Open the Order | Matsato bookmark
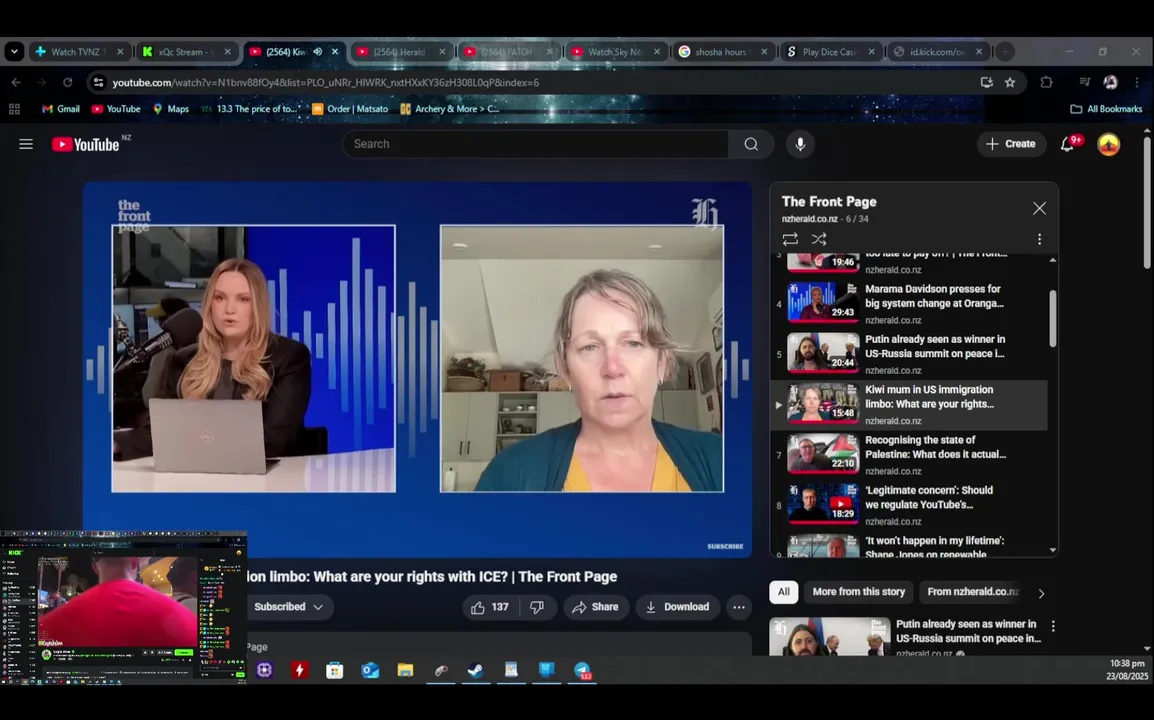 click(350, 109)
